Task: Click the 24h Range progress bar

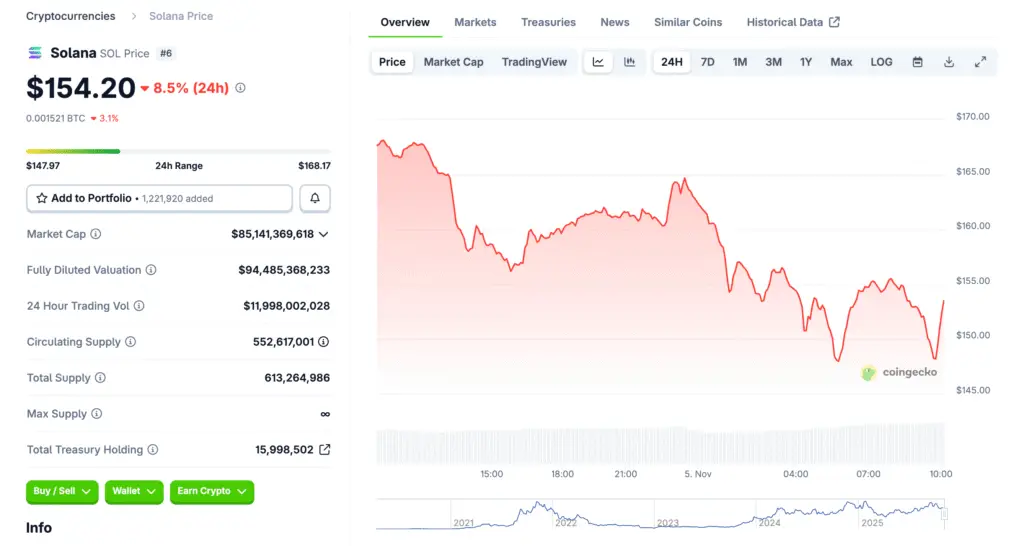Action: click(x=178, y=151)
